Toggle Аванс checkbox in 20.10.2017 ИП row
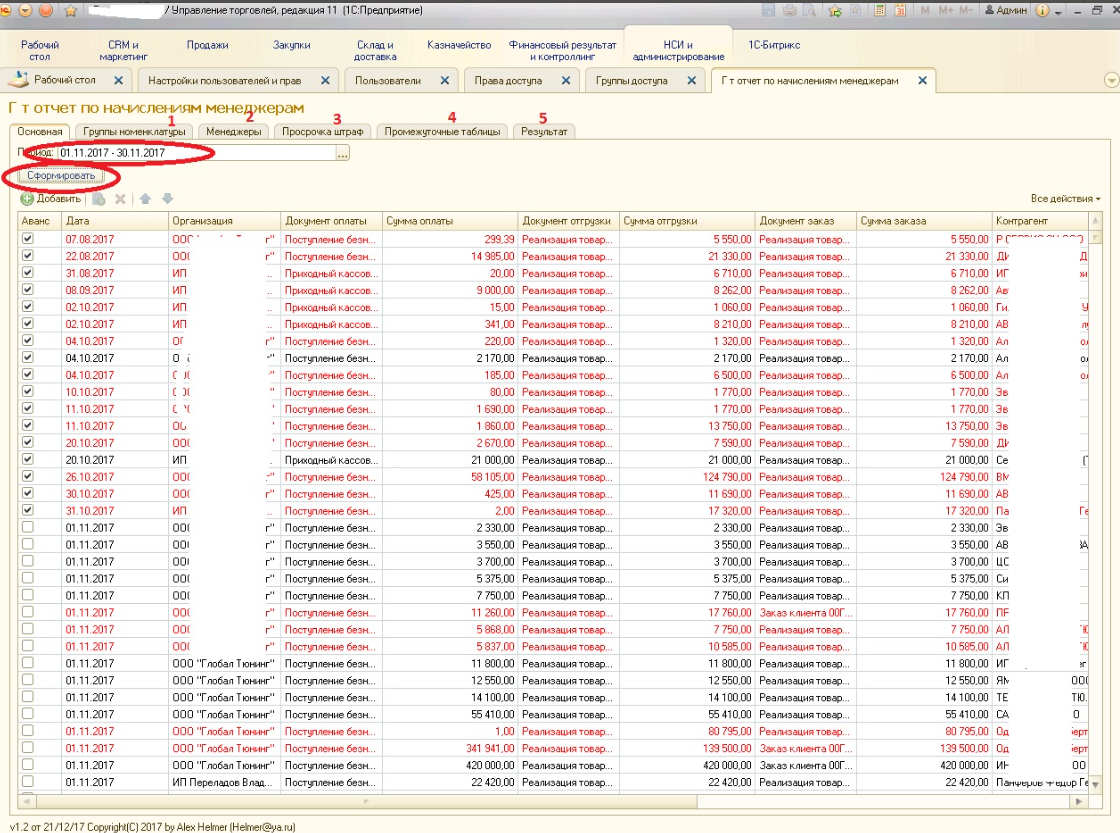The height and width of the screenshot is (833, 1120). [27, 459]
